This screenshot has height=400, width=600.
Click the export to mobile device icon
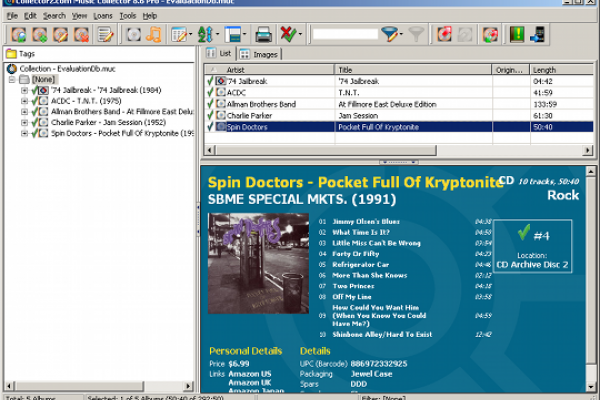(538, 35)
